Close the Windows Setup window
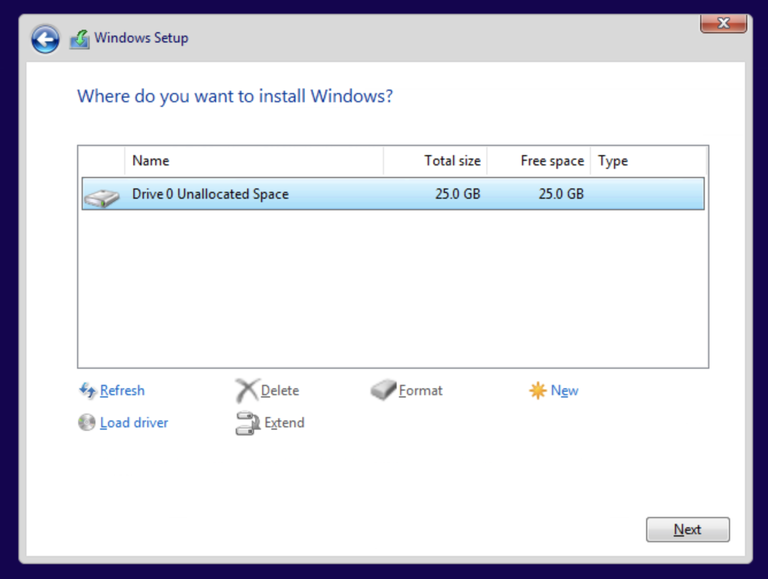768x579 pixels. pos(723,23)
